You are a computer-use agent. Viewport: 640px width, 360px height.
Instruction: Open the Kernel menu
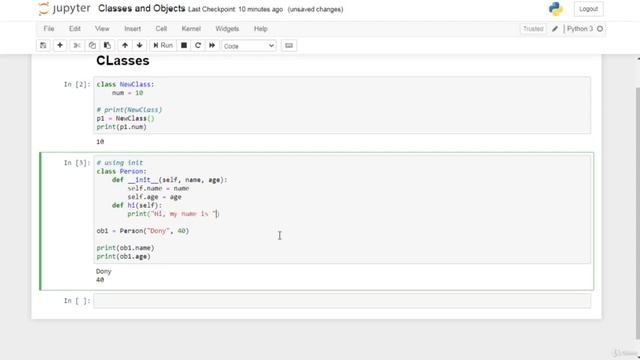coord(191,29)
